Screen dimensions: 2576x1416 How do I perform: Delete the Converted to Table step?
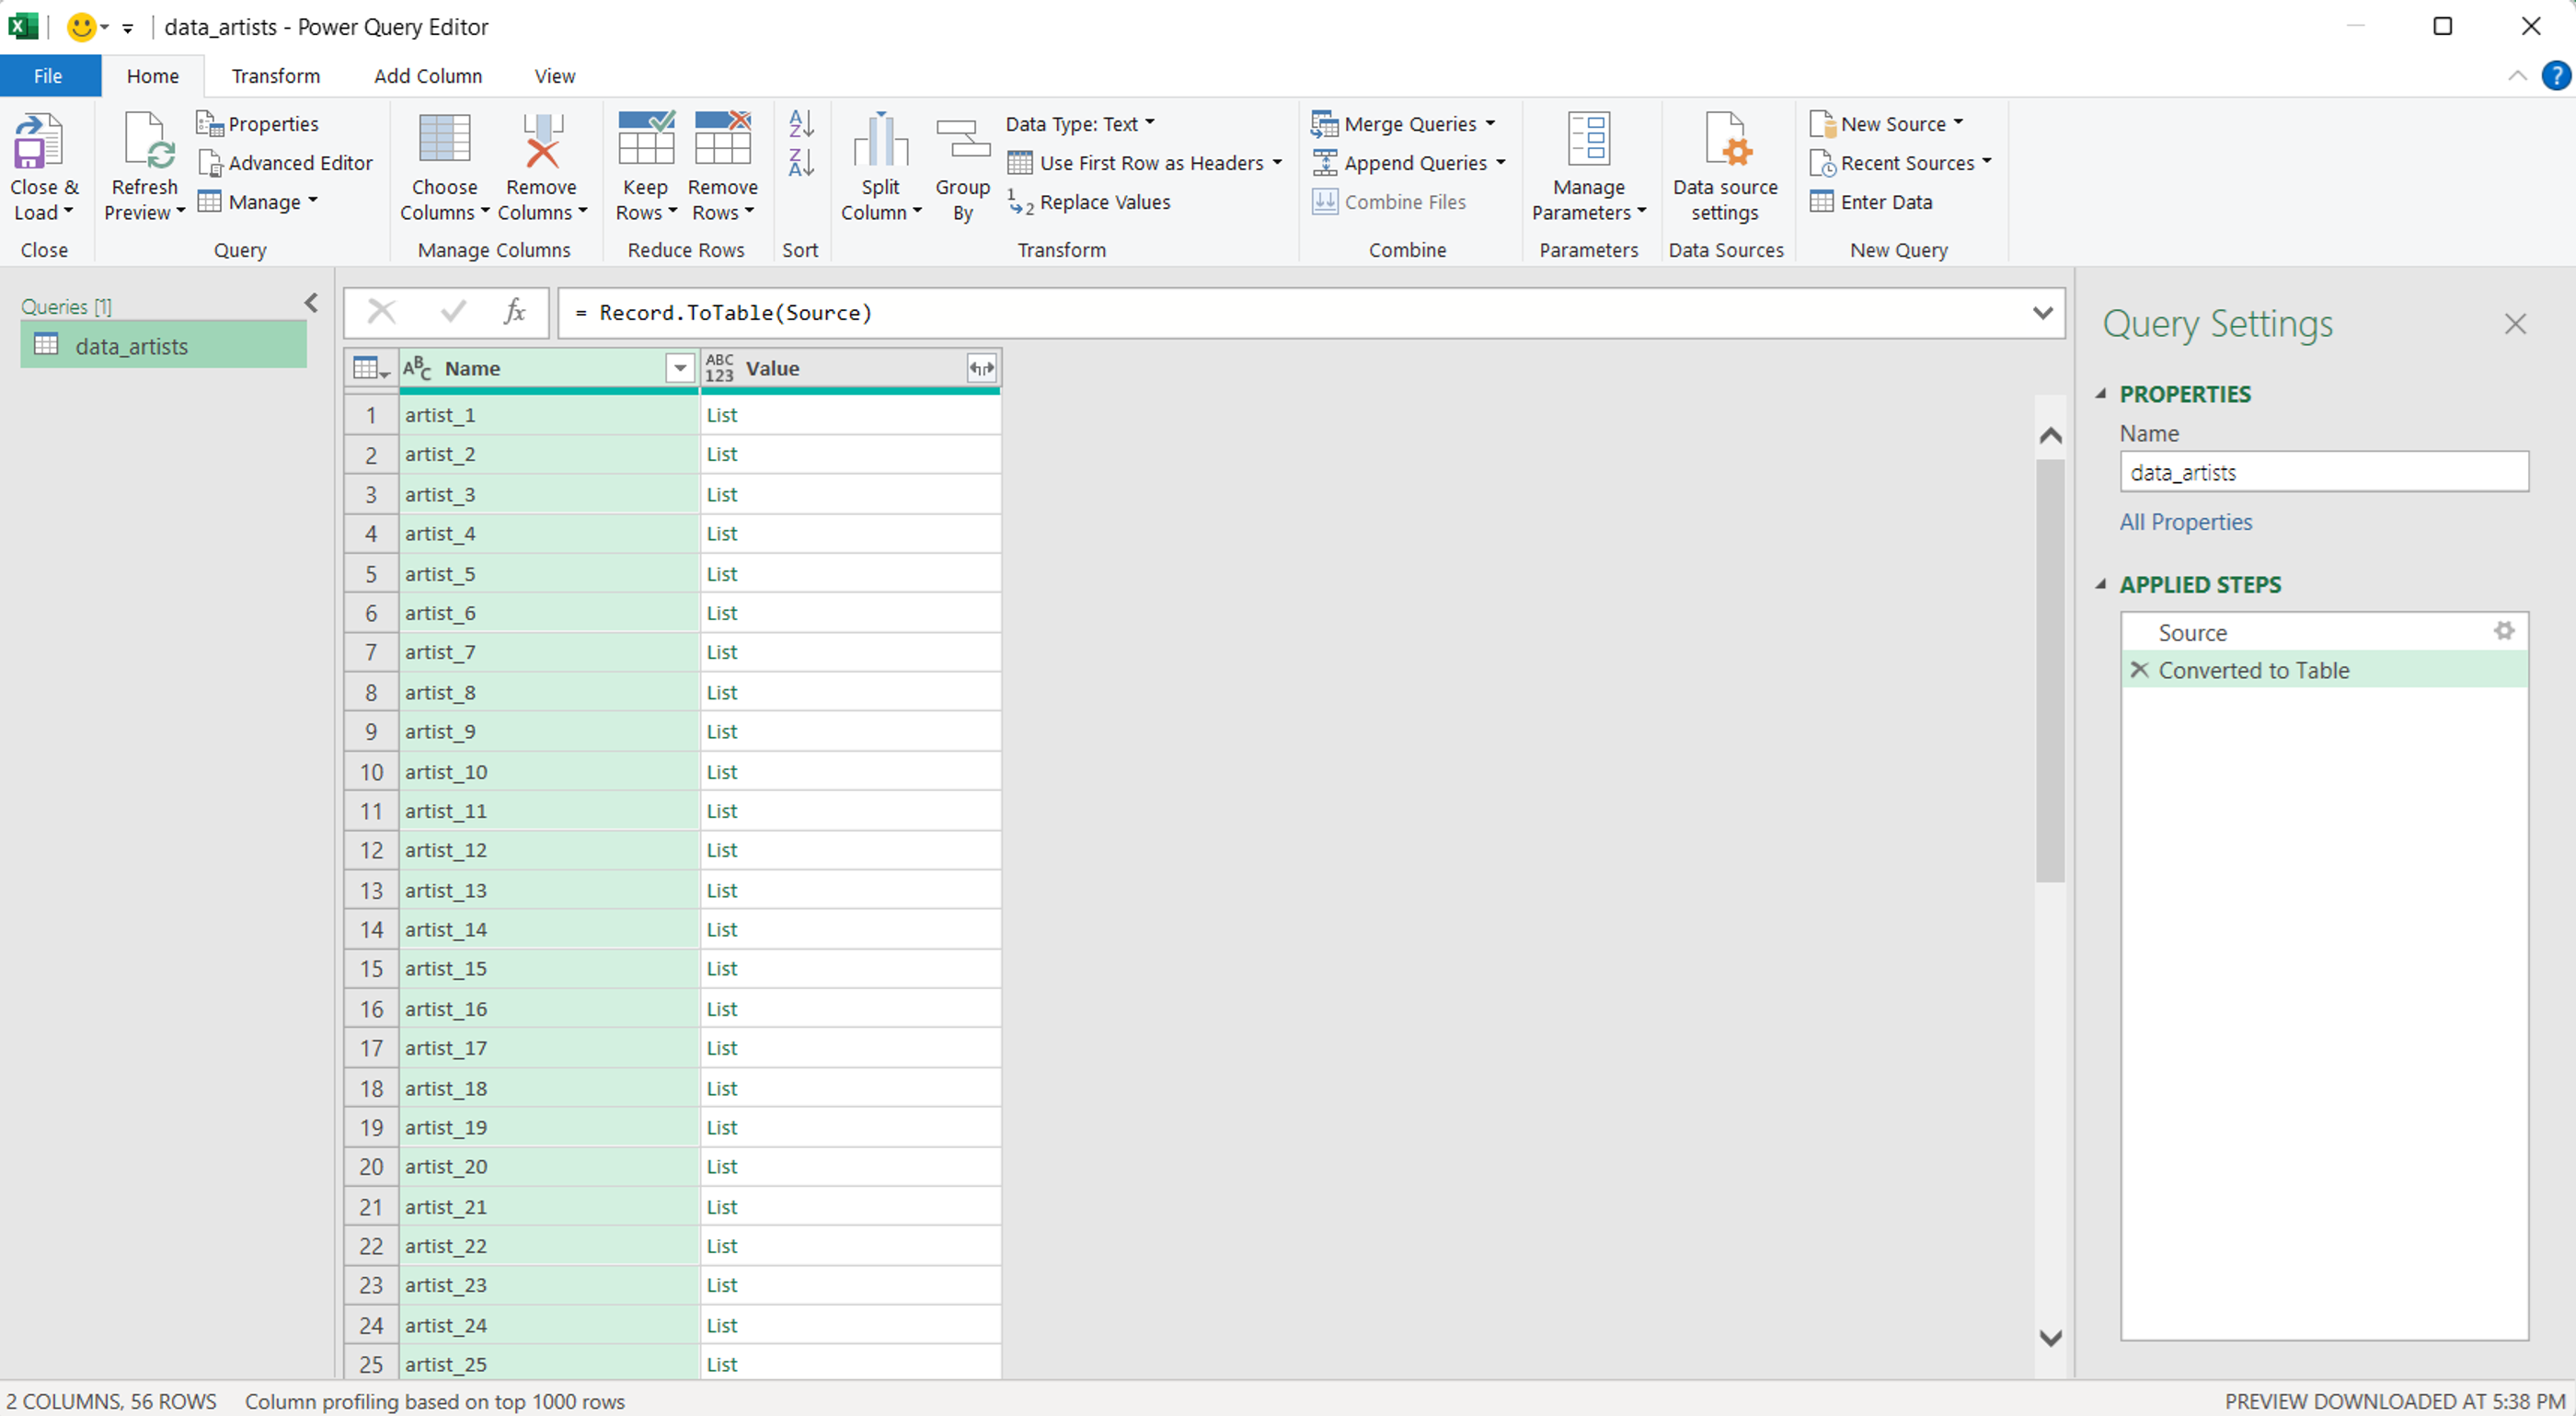point(2139,670)
